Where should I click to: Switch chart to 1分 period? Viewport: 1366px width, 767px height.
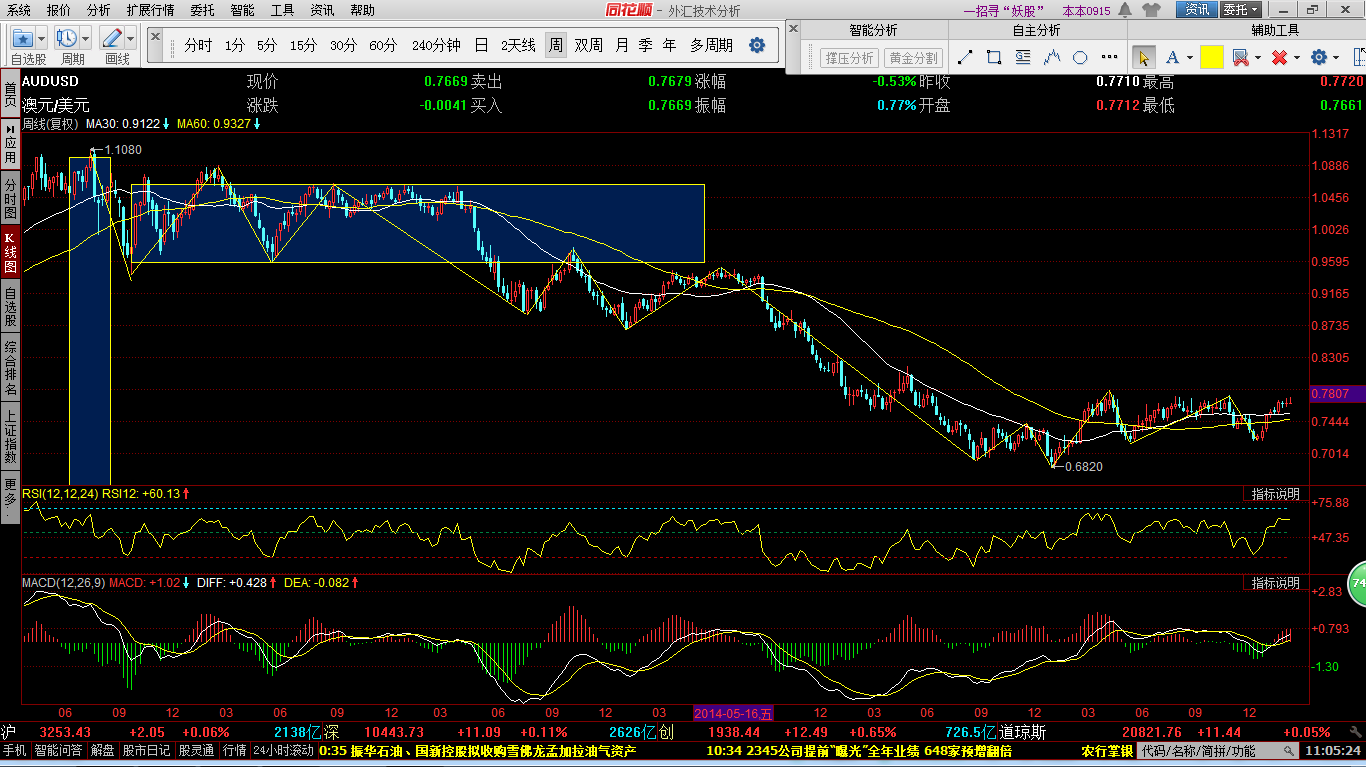pyautogui.click(x=234, y=45)
